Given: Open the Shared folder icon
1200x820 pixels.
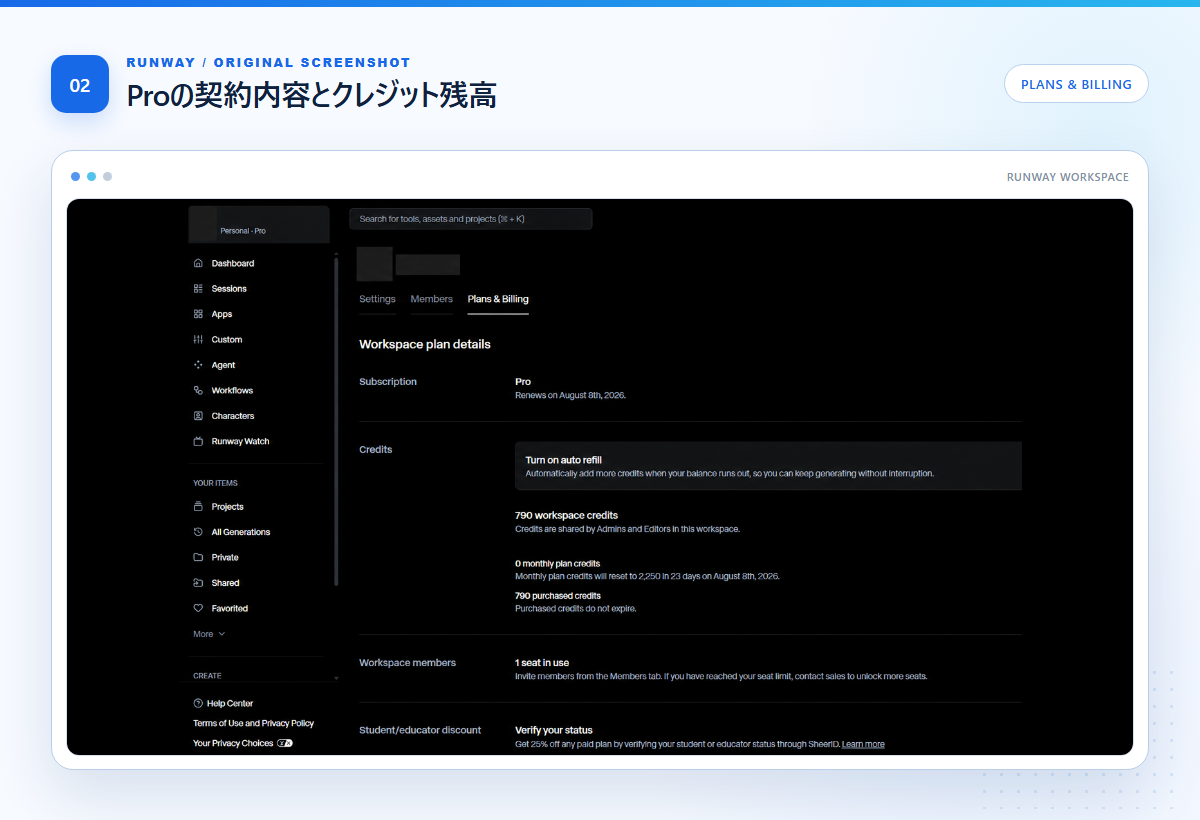Looking at the screenshot, I should click(198, 583).
